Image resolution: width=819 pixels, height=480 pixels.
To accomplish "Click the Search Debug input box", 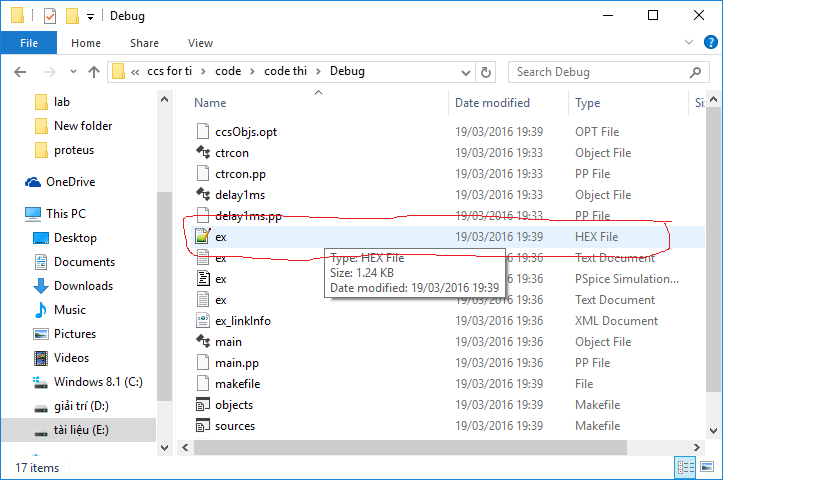I will [600, 72].
